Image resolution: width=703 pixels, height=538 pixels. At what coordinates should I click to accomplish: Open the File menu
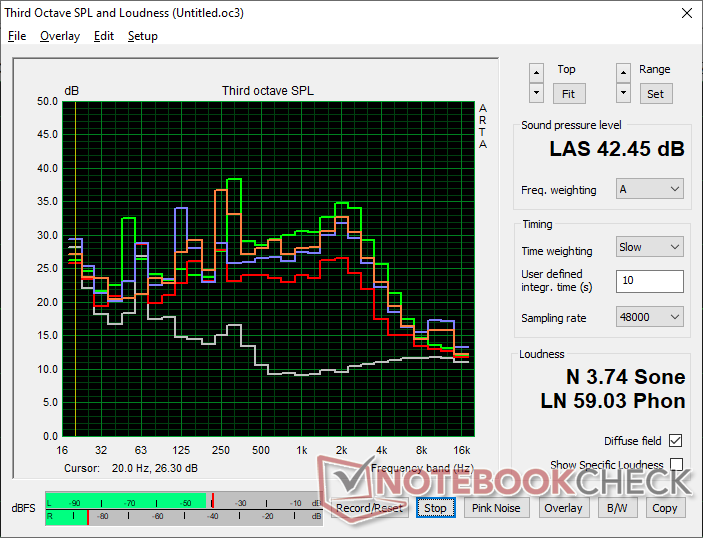[17, 36]
